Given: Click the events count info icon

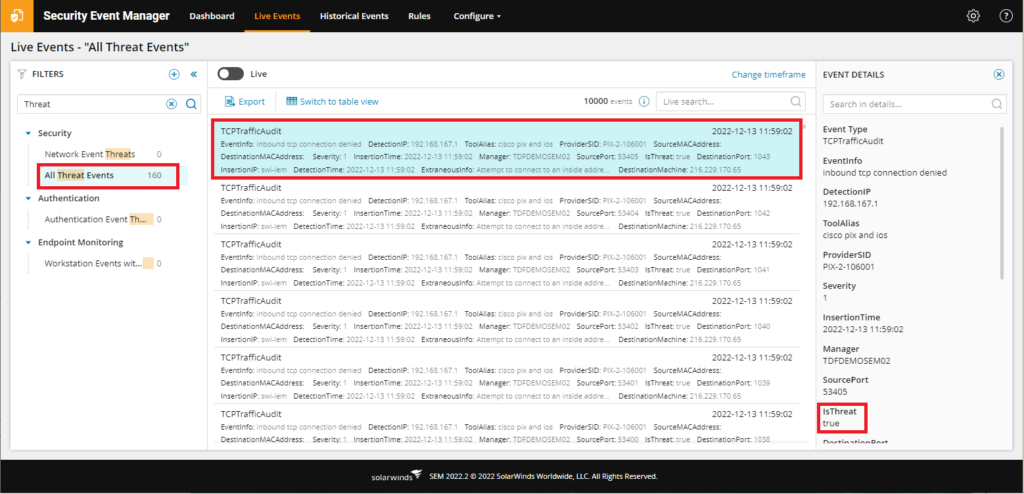Looking at the screenshot, I should click(x=644, y=101).
